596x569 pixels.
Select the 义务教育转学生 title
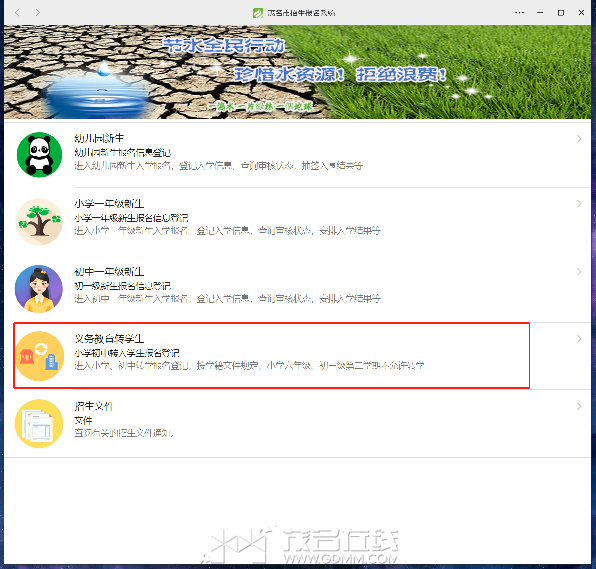(109, 338)
